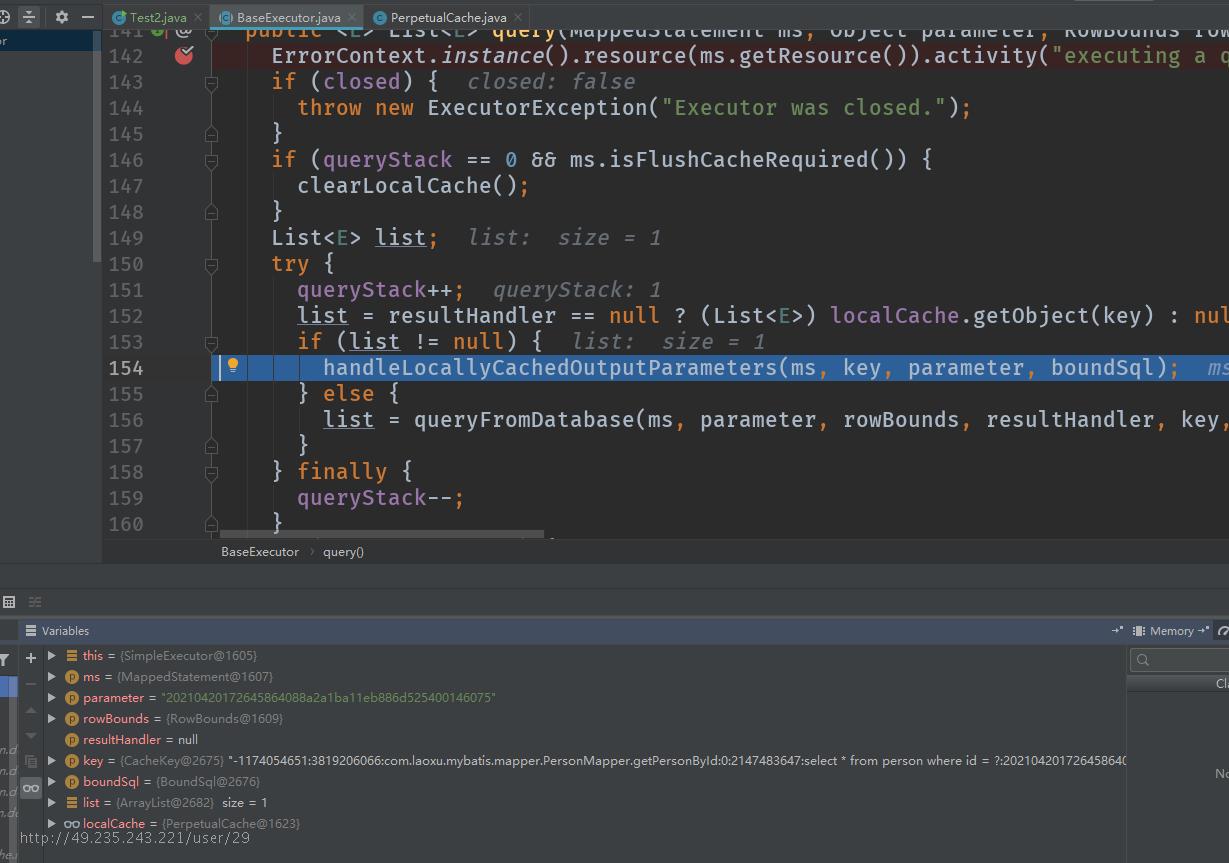This screenshot has height=863, width=1229.
Task: Click the horizontal editor scrollbar
Action: tap(382, 535)
